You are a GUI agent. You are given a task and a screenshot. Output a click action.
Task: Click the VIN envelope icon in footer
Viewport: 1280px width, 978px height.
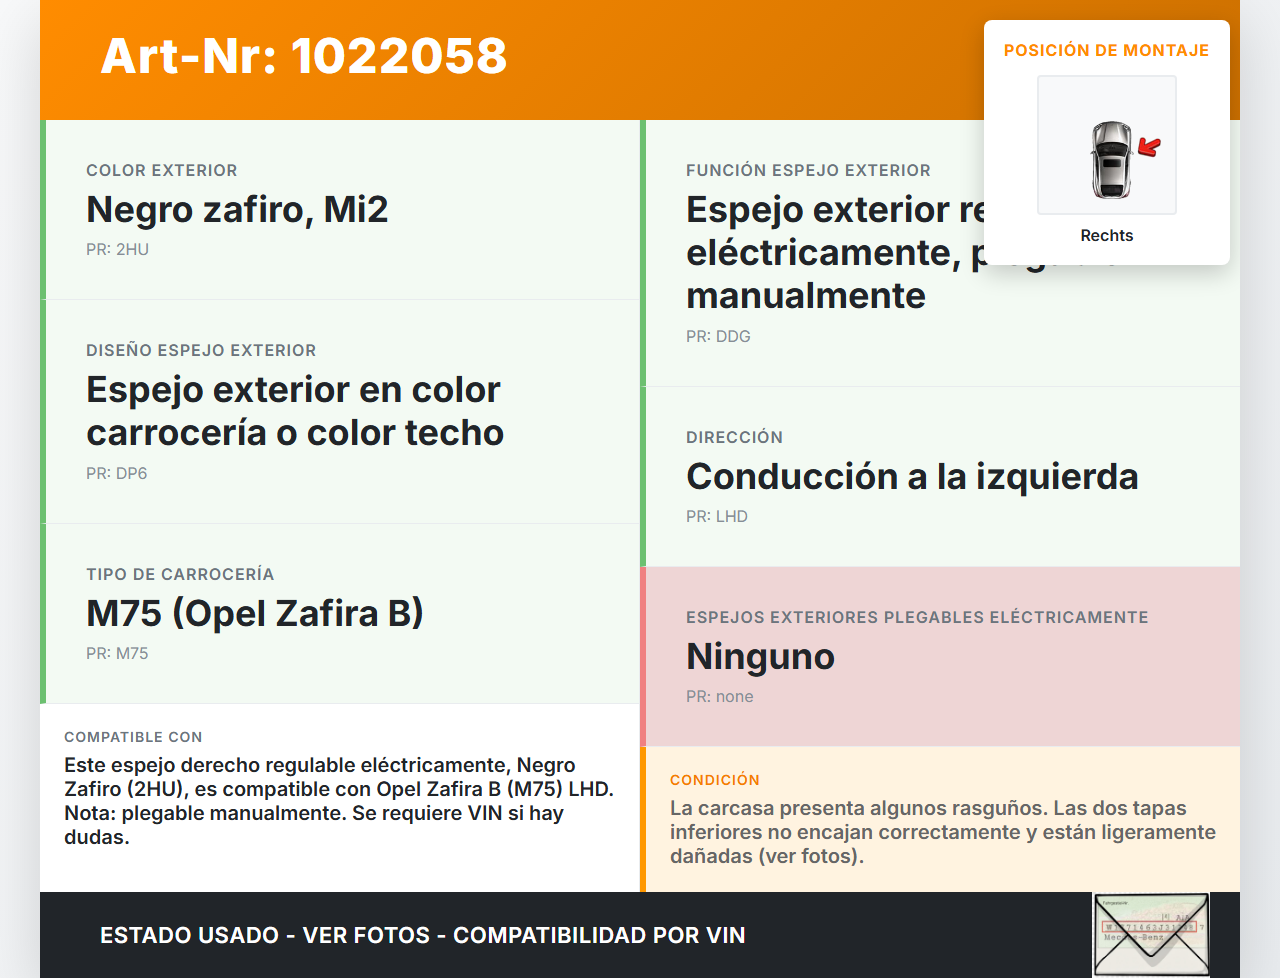point(1151,935)
